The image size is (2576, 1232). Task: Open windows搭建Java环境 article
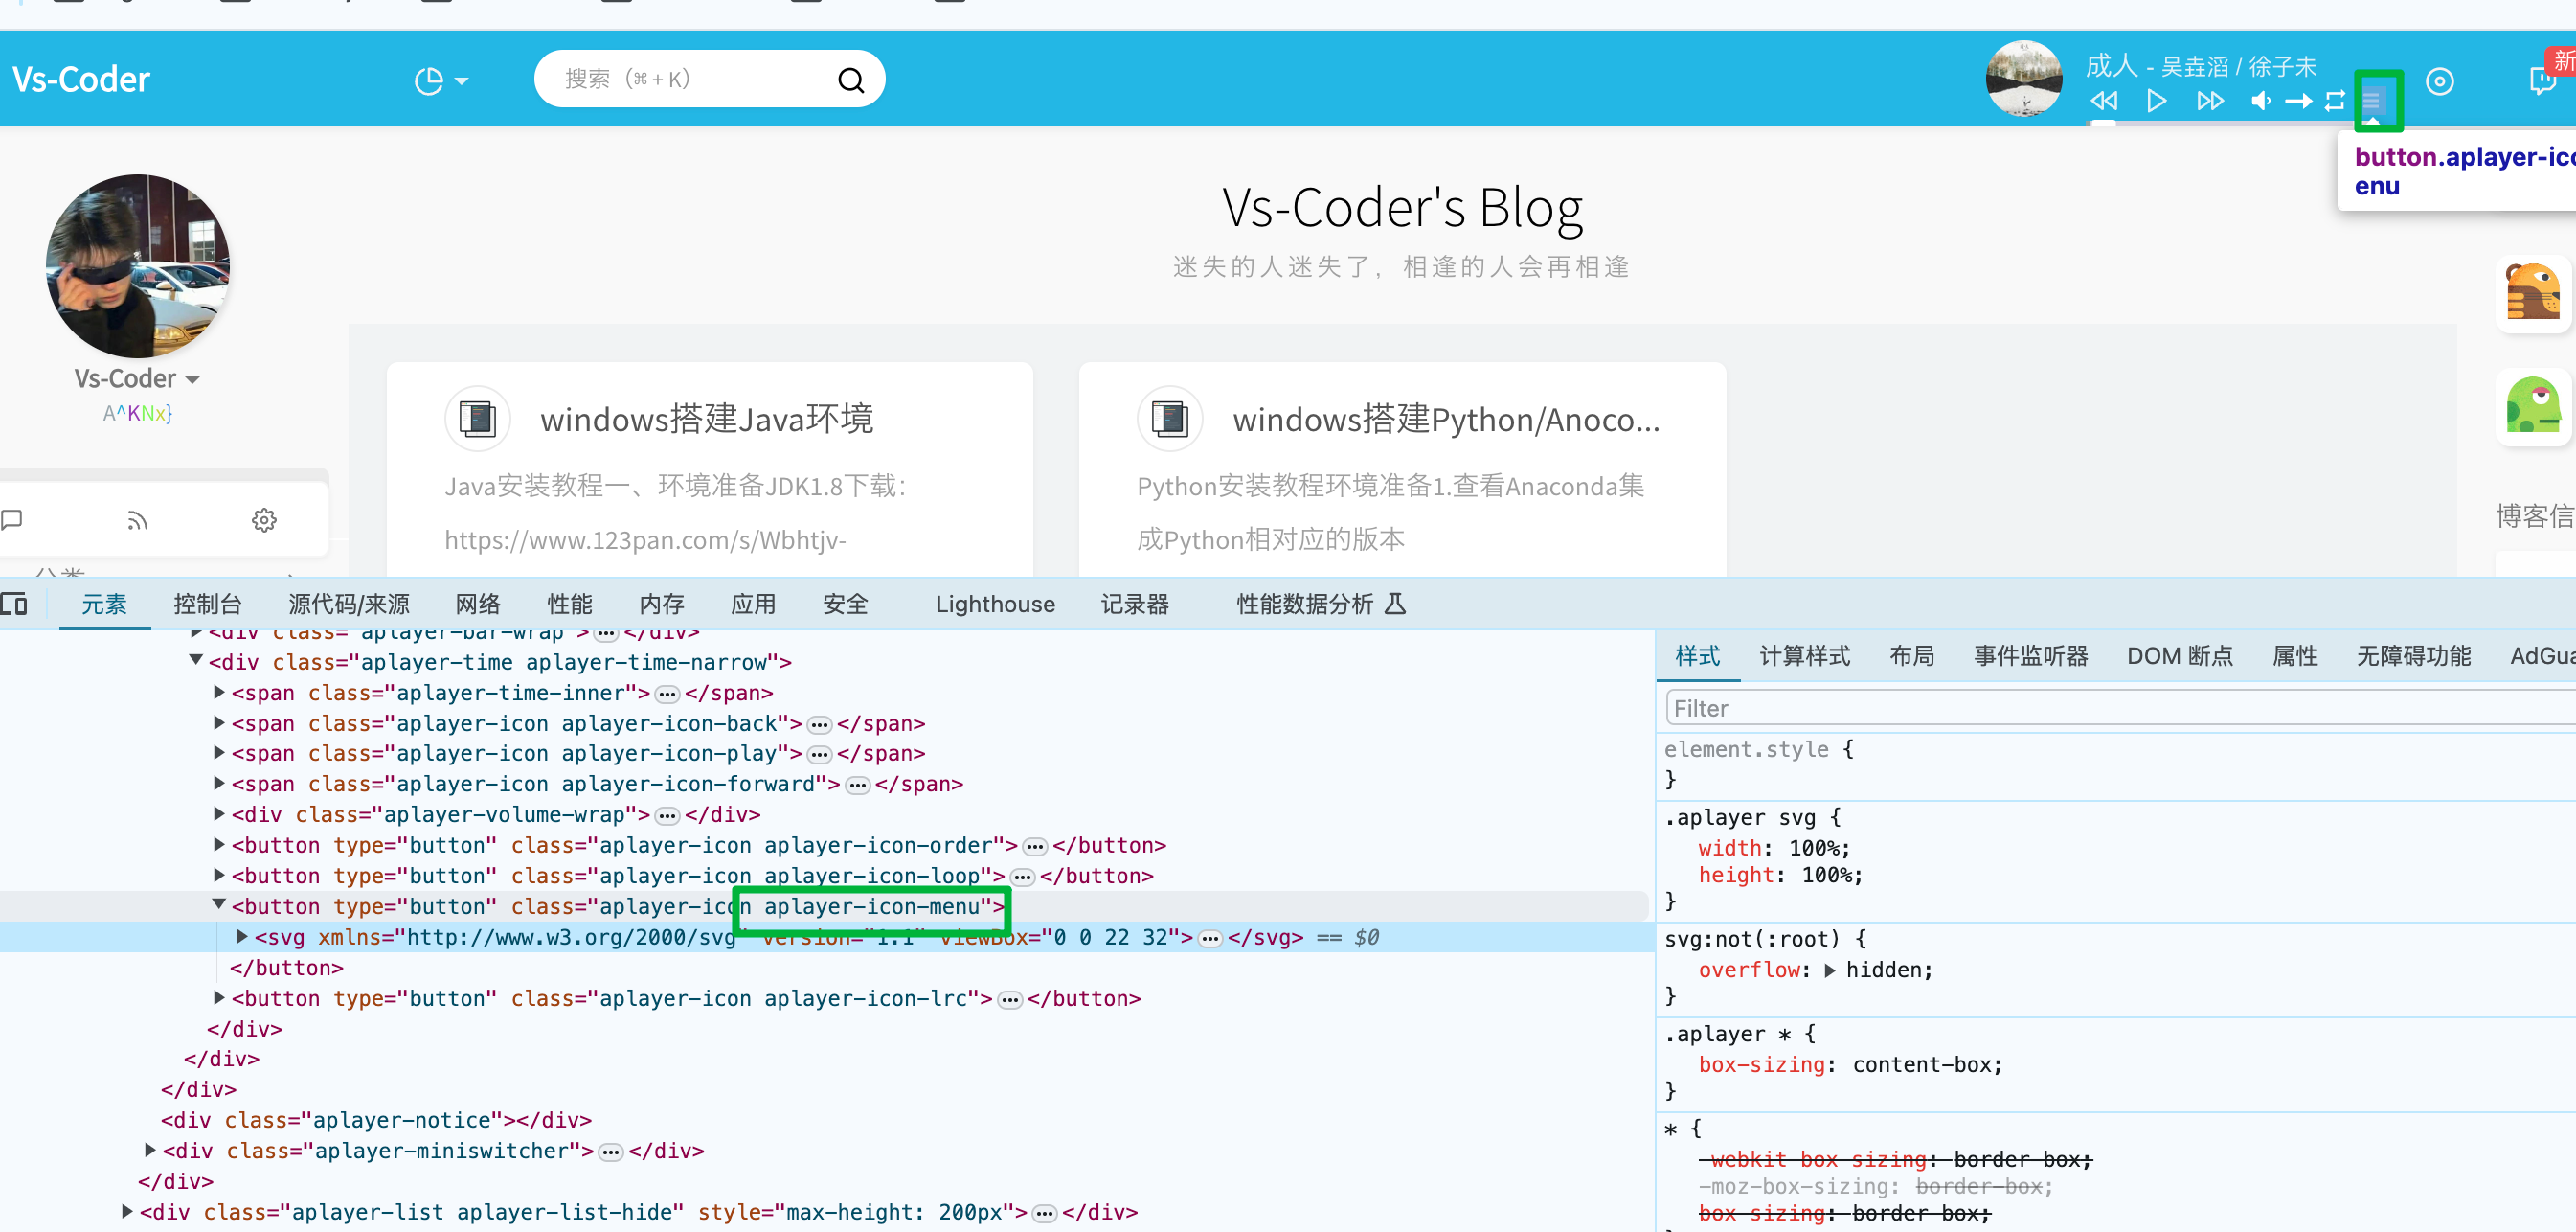coord(707,418)
